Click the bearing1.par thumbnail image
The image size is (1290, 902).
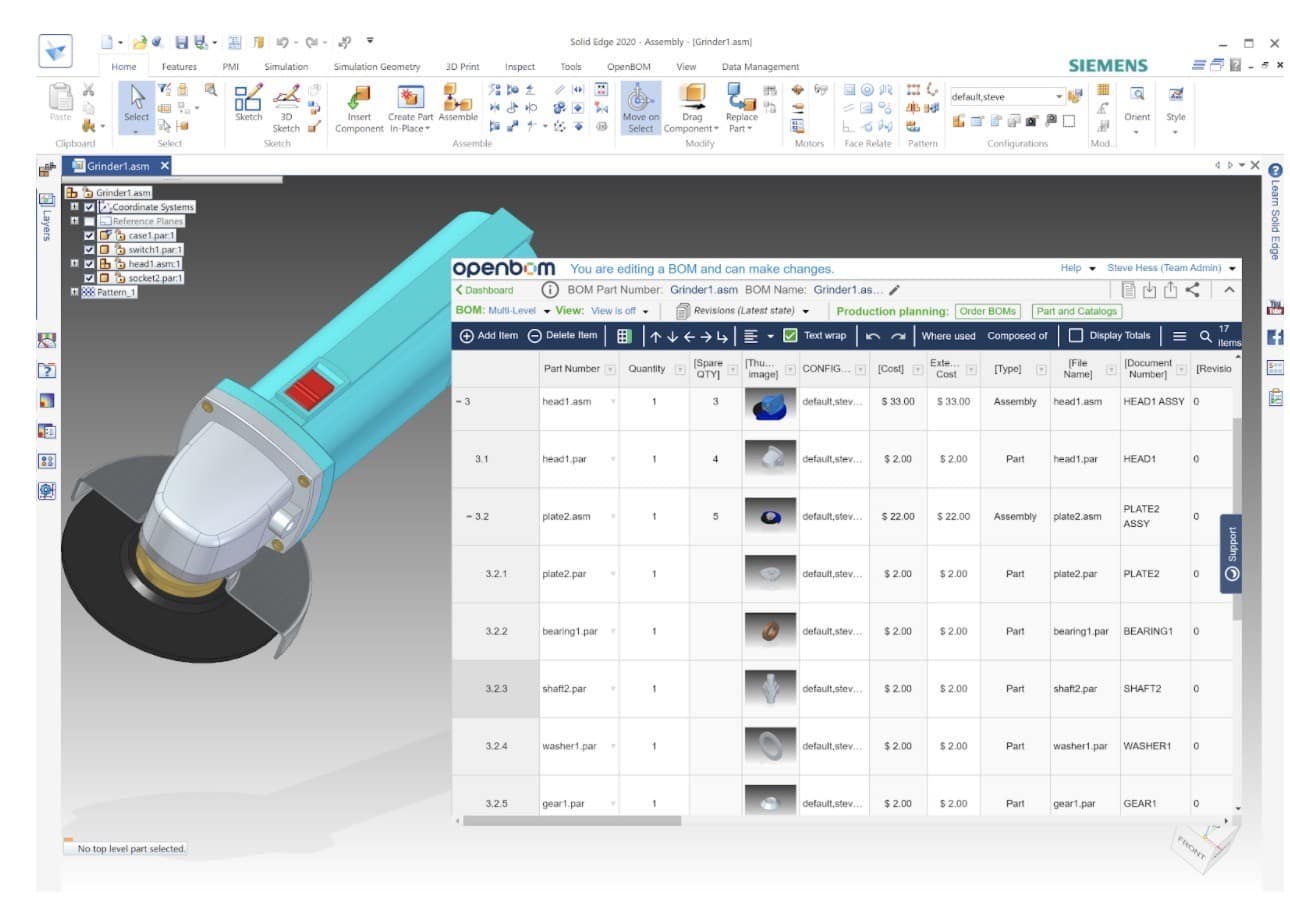(x=771, y=631)
